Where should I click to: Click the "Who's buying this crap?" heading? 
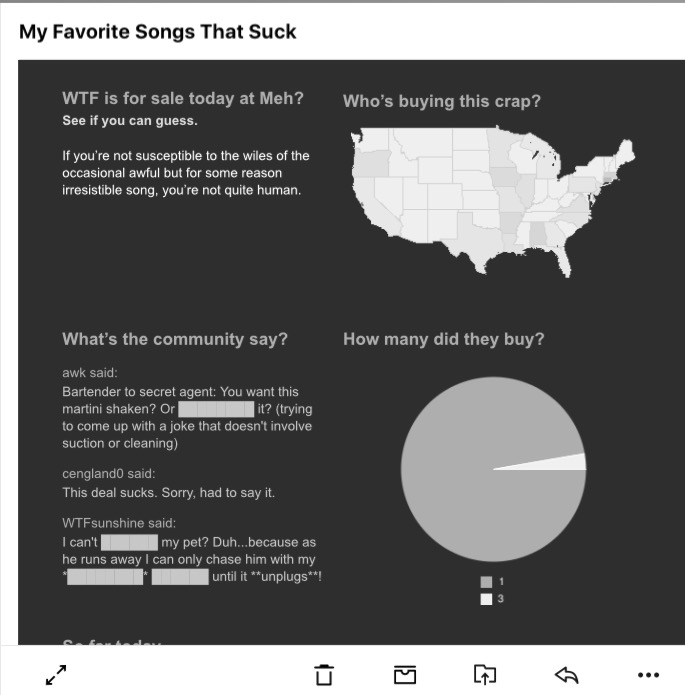click(x=442, y=101)
